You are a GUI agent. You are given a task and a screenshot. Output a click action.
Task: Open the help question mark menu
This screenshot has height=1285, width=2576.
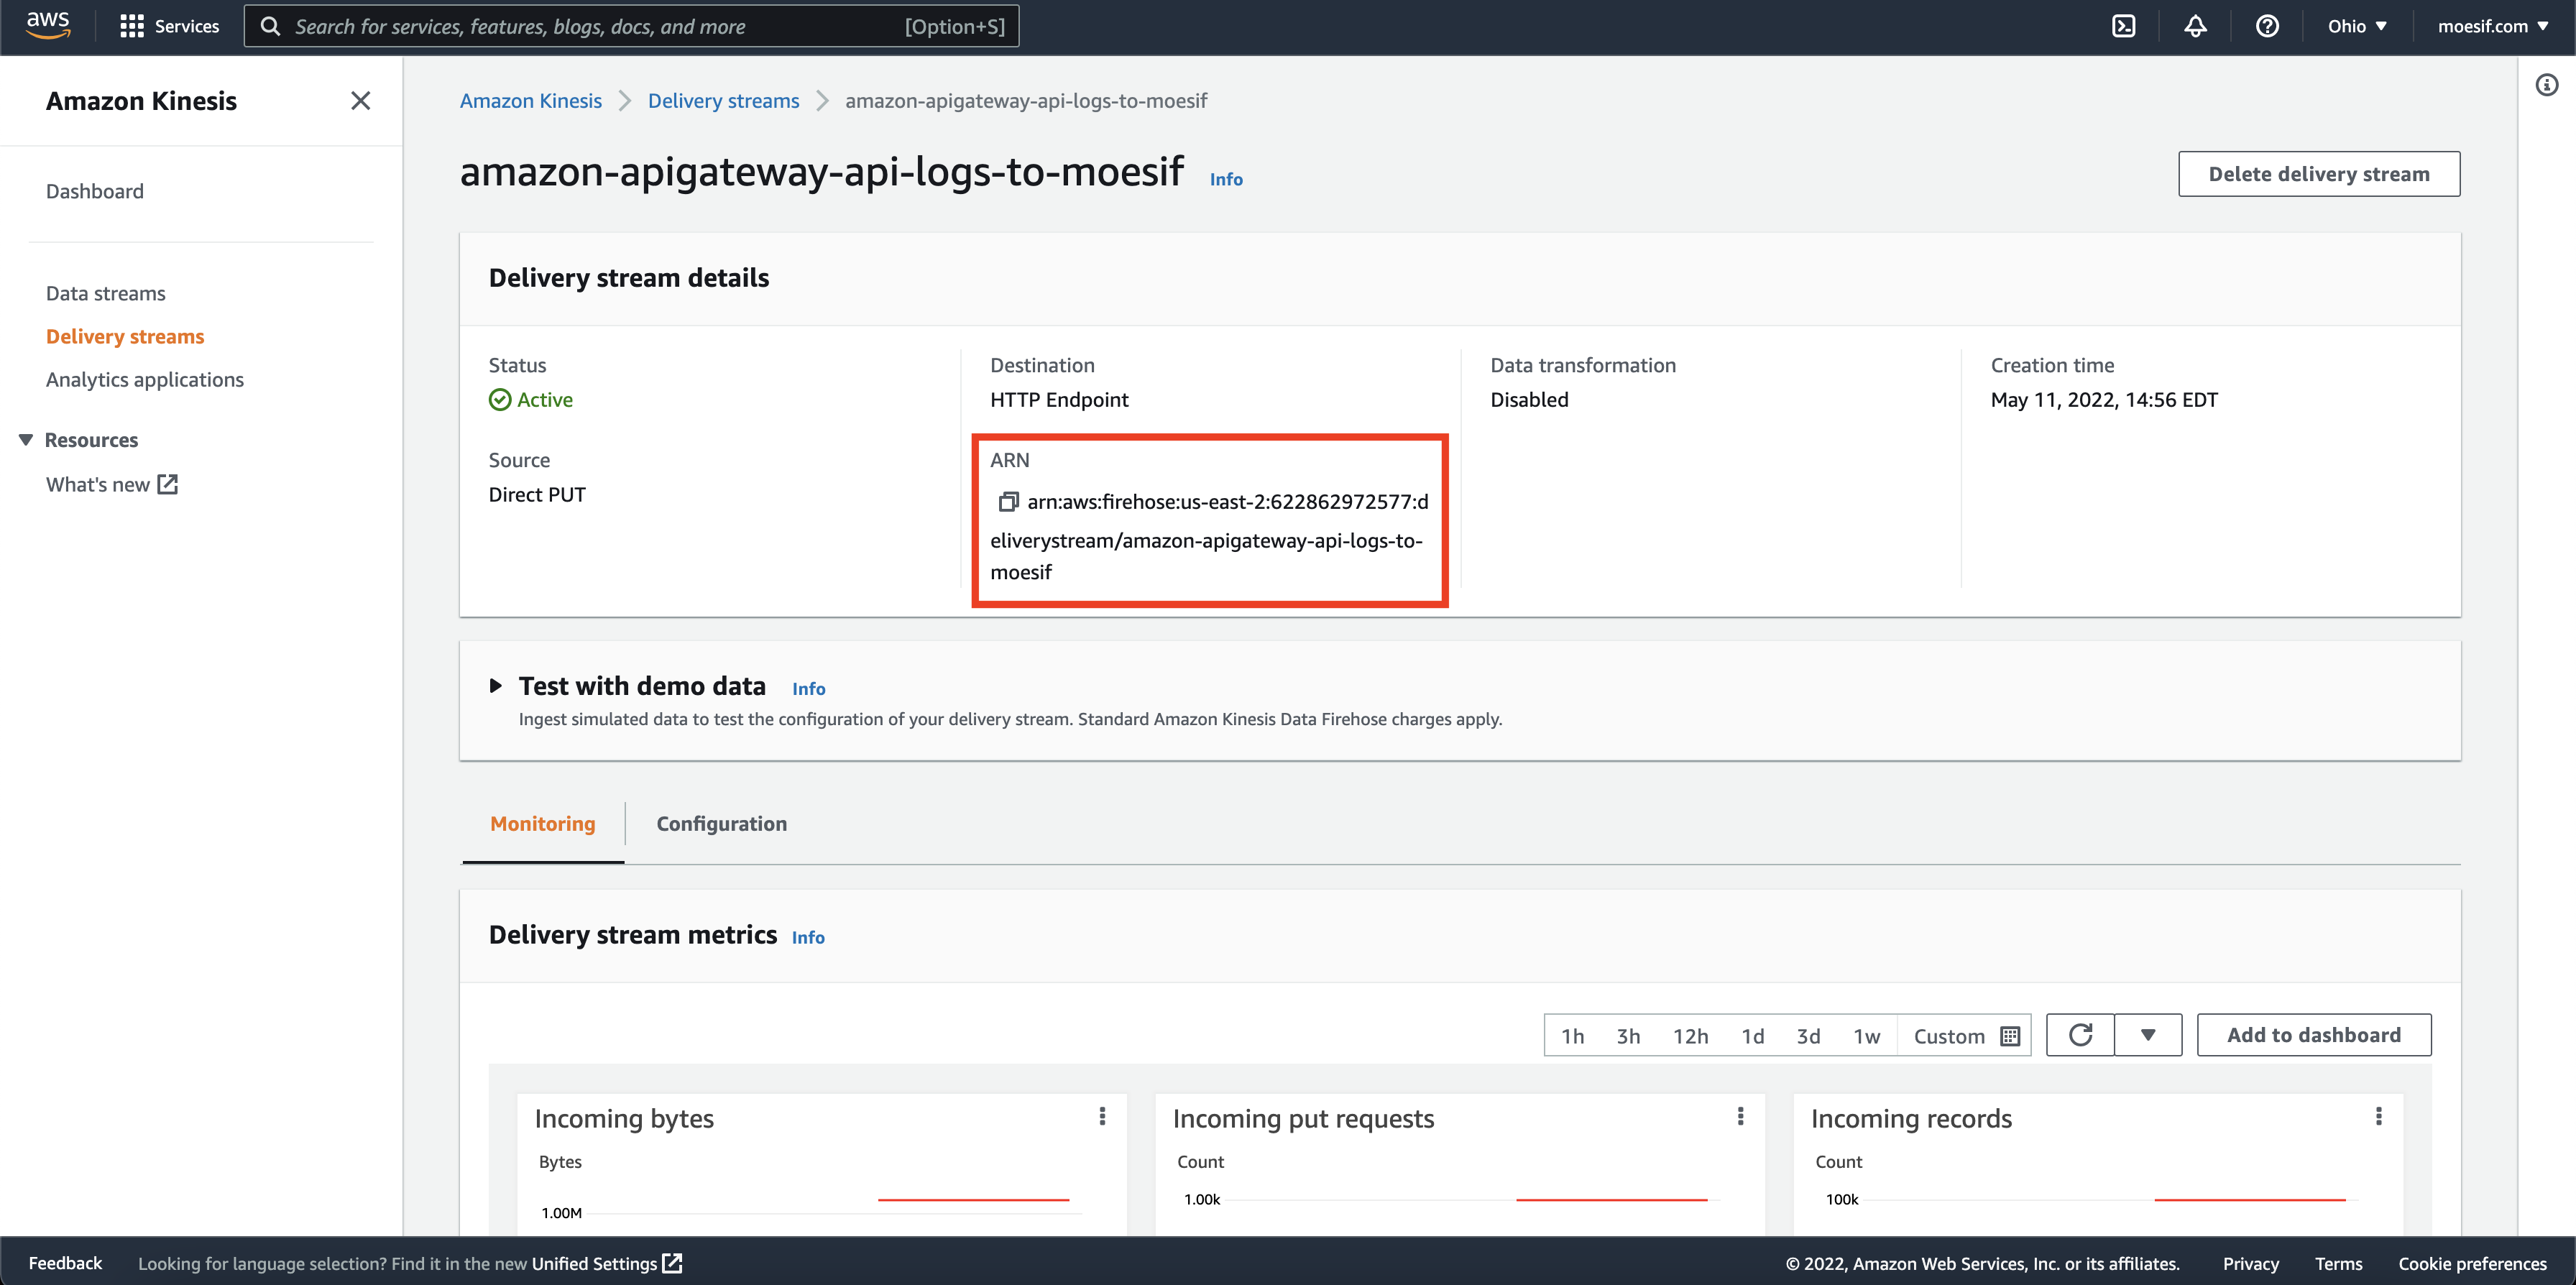click(2267, 26)
